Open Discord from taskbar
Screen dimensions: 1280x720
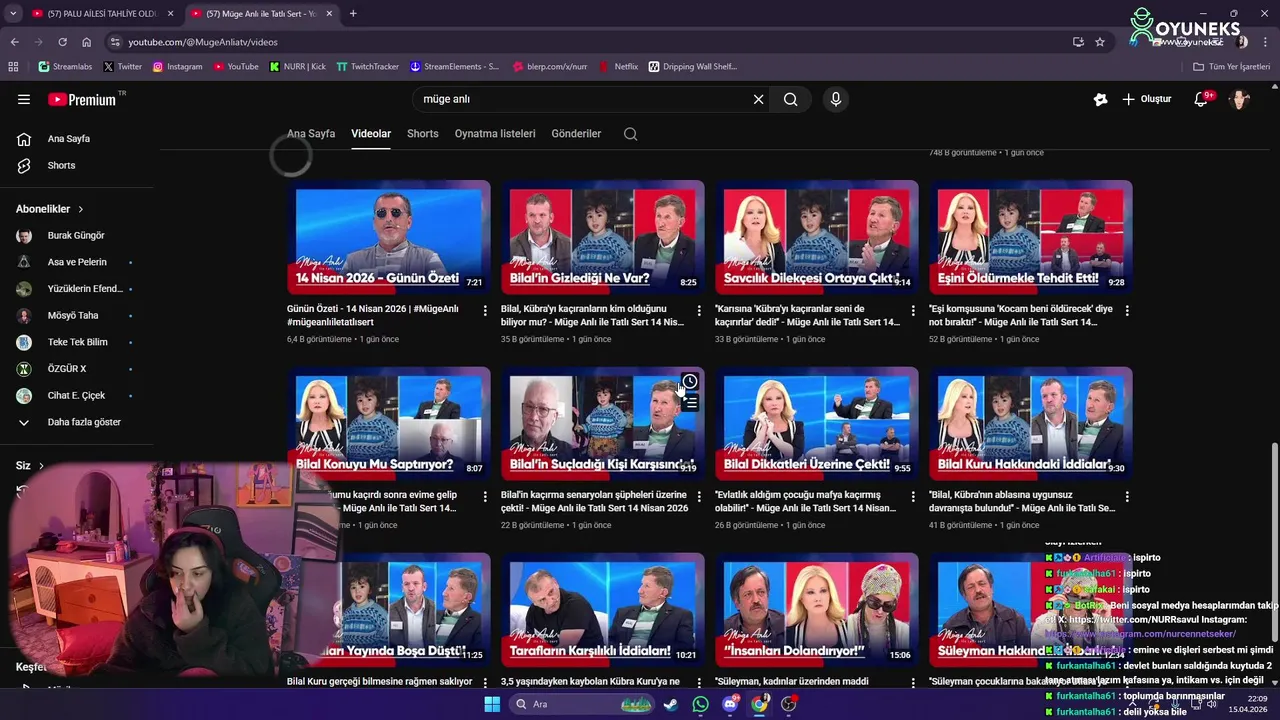click(730, 704)
